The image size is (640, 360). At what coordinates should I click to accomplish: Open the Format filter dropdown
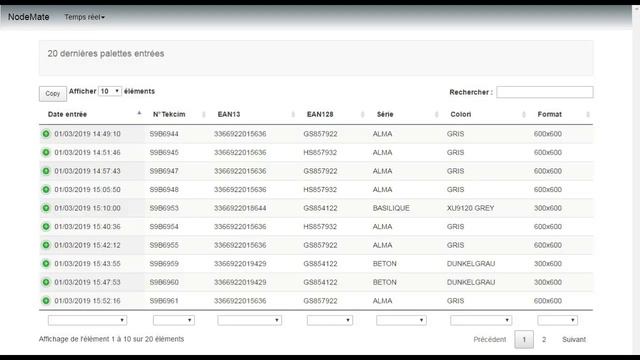558,320
